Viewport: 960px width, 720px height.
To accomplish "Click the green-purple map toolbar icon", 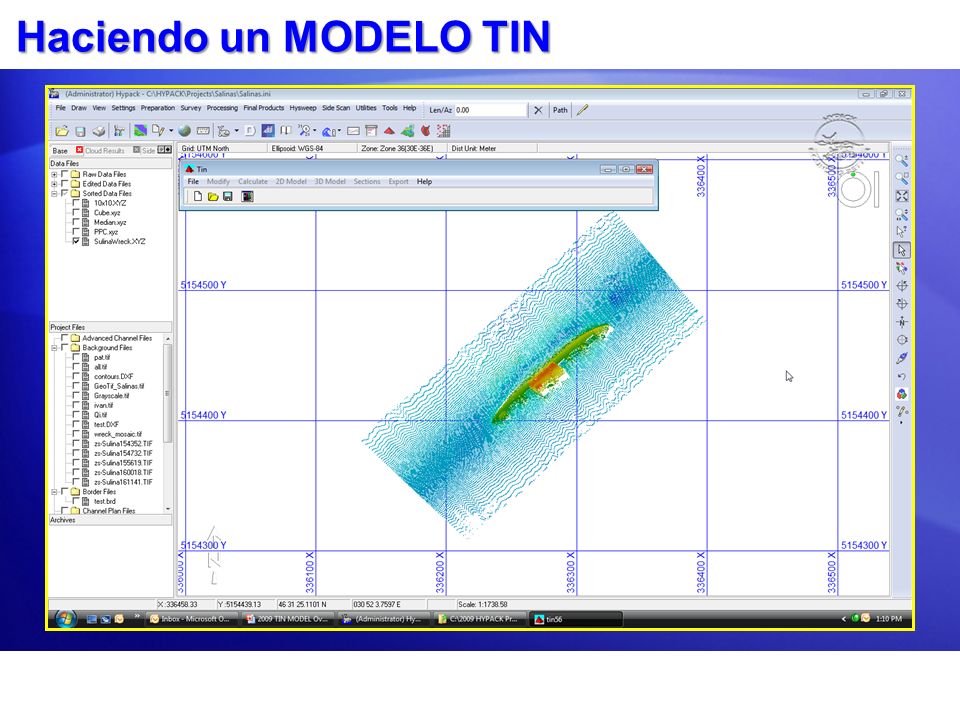I will [140, 131].
